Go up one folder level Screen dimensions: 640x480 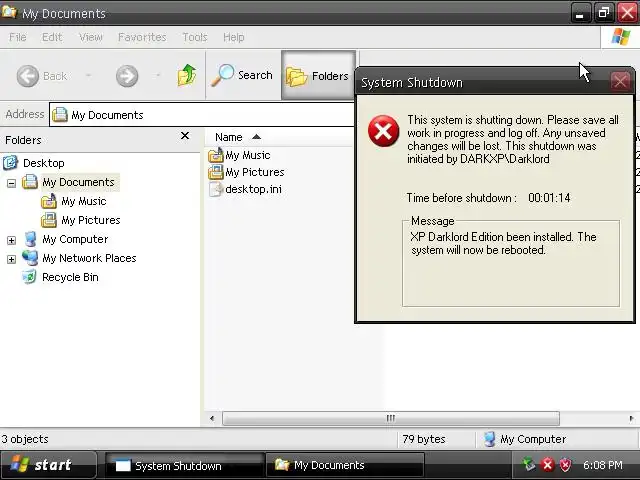pos(187,76)
